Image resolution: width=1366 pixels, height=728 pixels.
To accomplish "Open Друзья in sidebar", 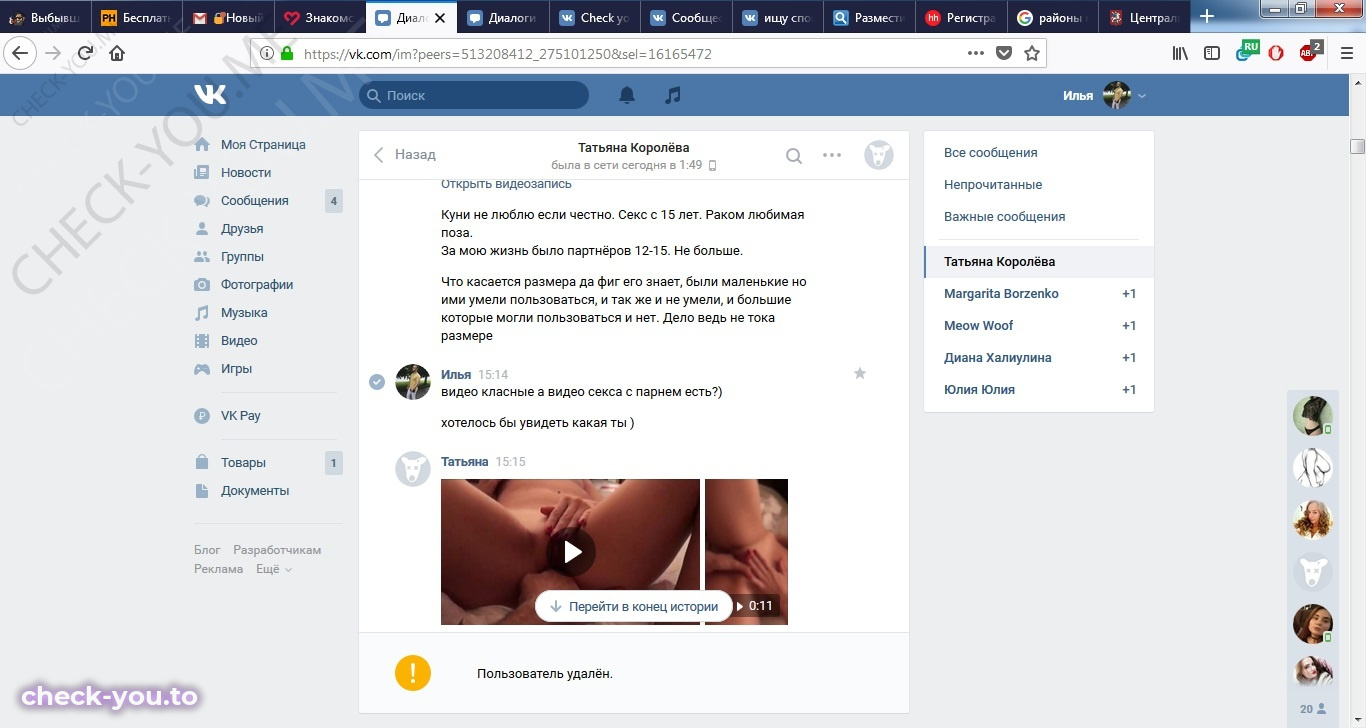I will point(242,229).
